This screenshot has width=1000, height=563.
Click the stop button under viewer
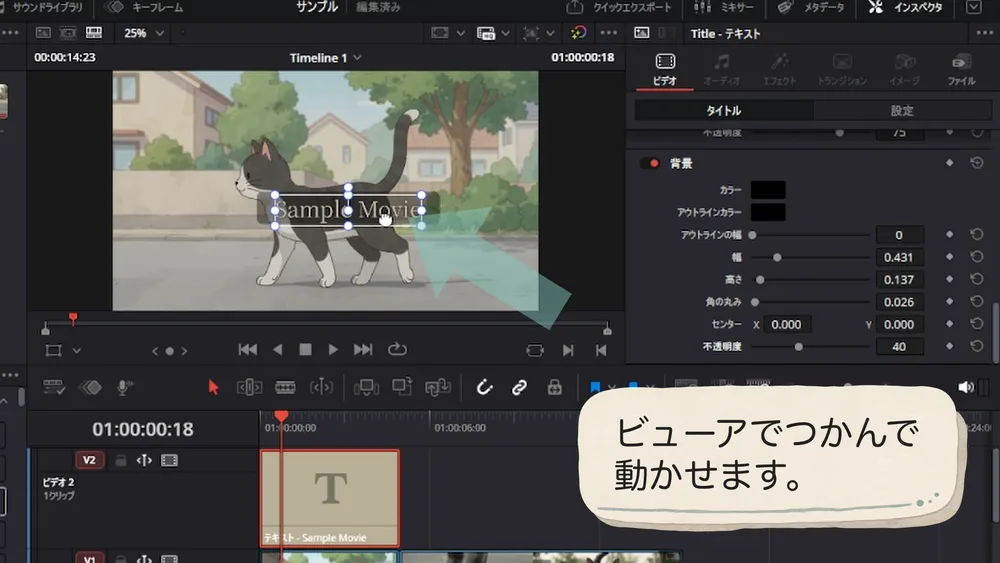click(305, 349)
